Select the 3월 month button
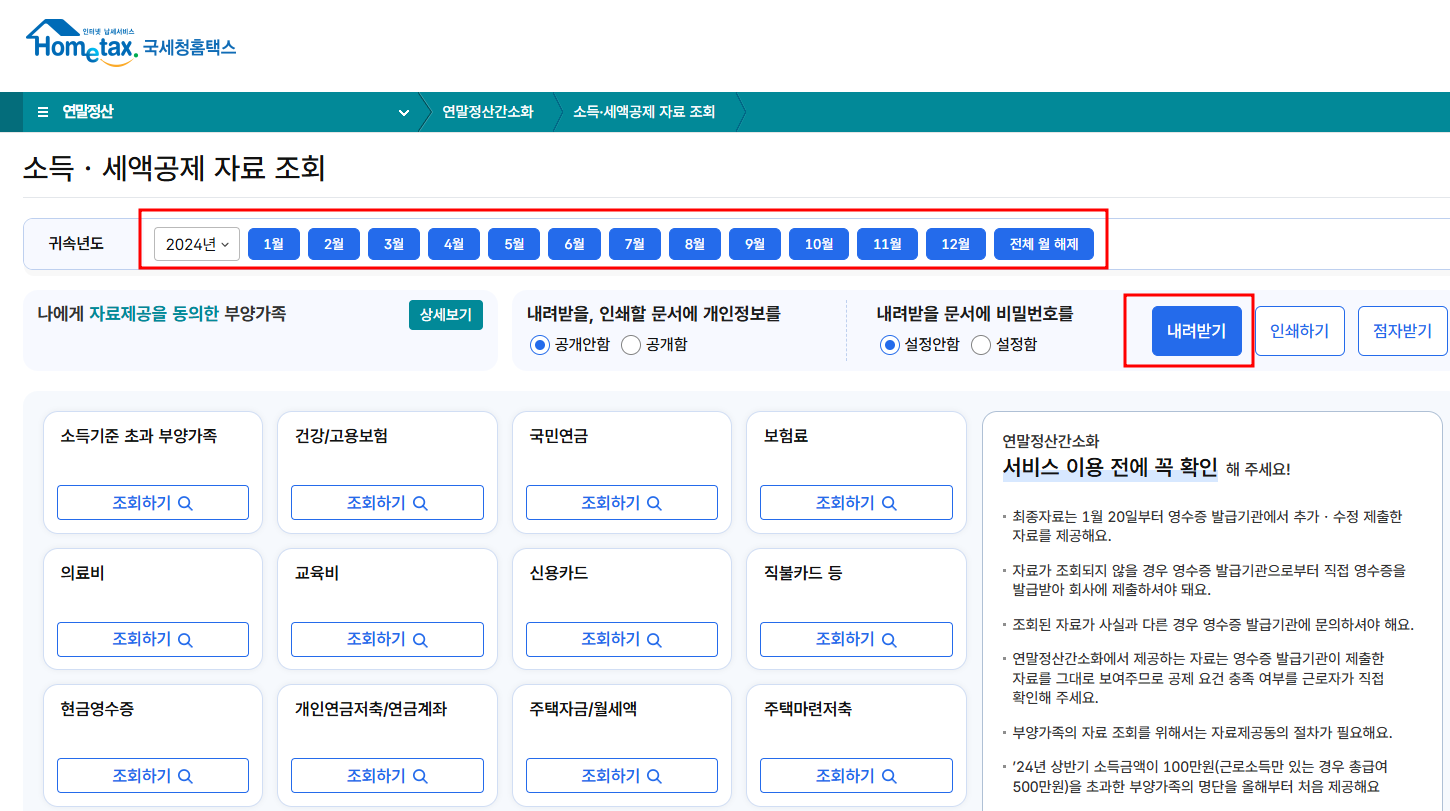Image resolution: width=1450 pixels, height=811 pixels. click(394, 244)
